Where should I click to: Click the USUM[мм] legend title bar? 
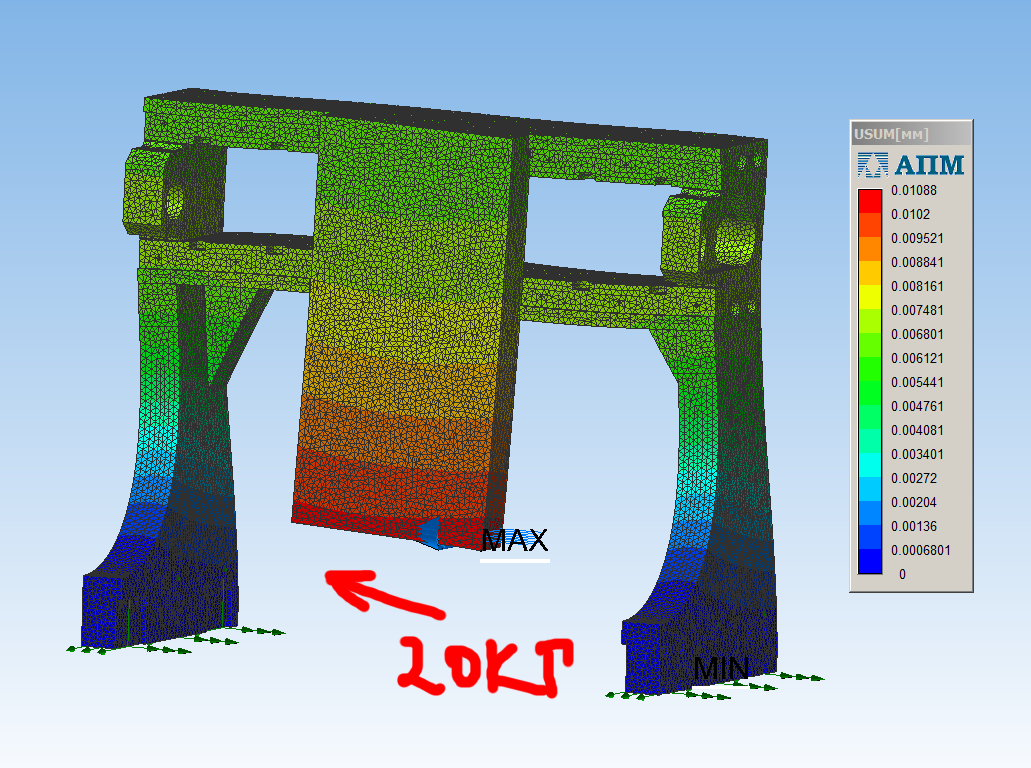(911, 134)
